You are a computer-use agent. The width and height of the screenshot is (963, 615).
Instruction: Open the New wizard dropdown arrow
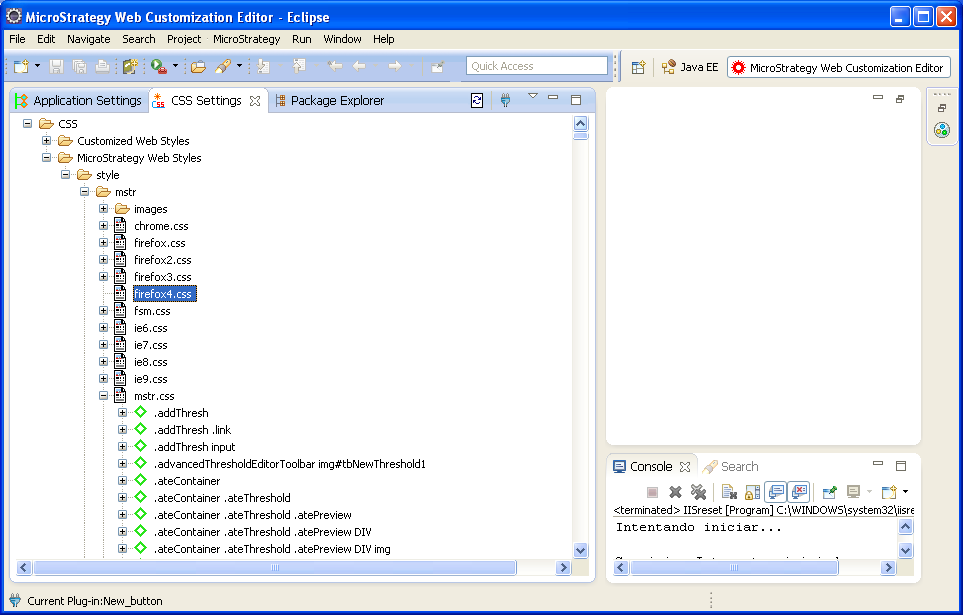pyautogui.click(x=35, y=67)
